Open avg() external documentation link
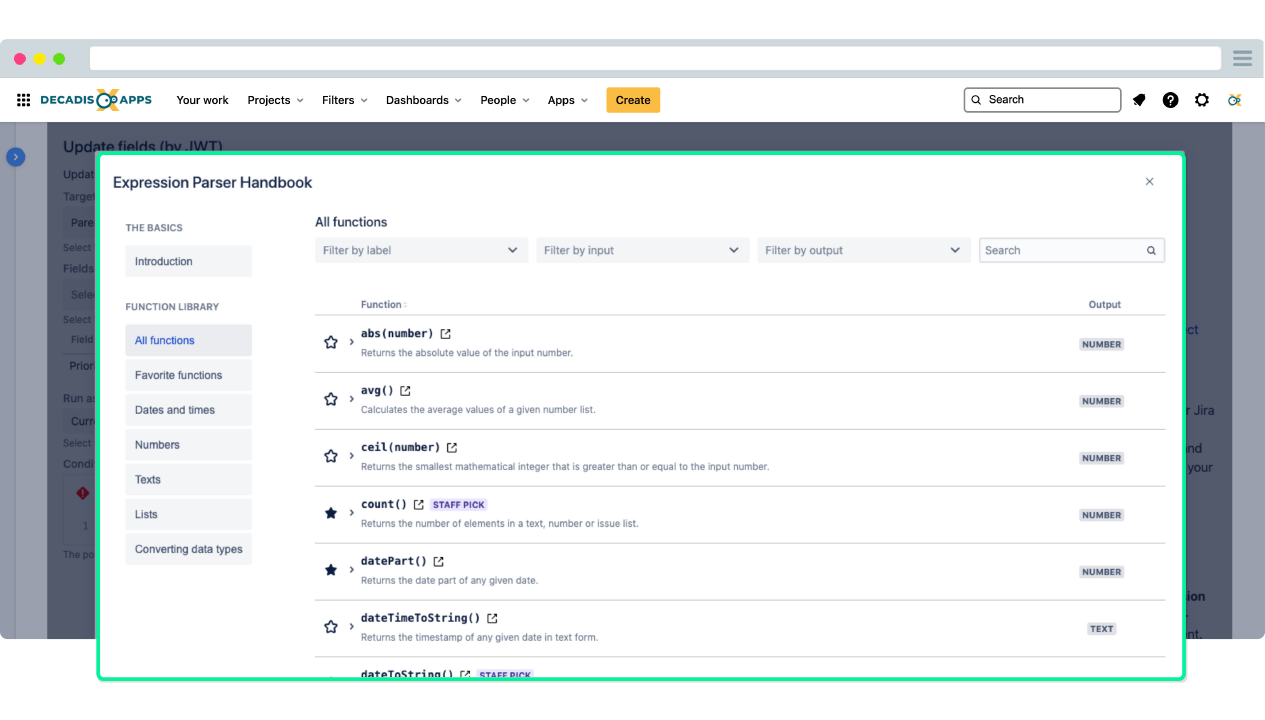Screen dimensions: 1265x720 [405, 391]
